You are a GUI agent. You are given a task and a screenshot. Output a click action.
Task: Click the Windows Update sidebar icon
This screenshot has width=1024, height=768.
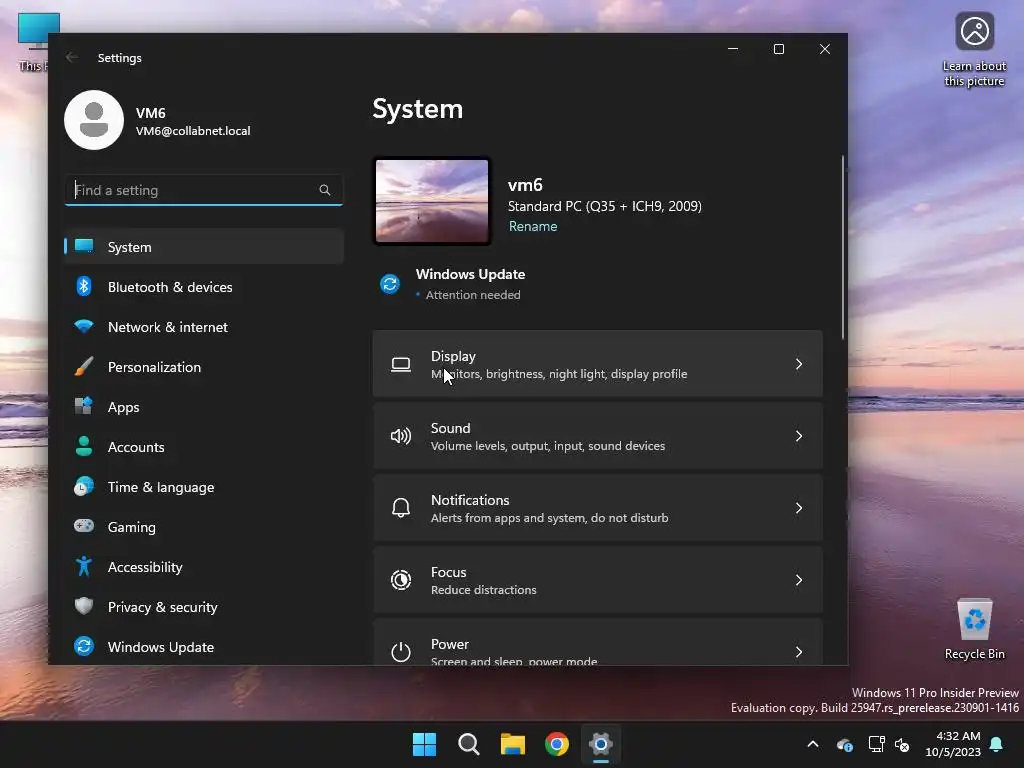(x=84, y=646)
